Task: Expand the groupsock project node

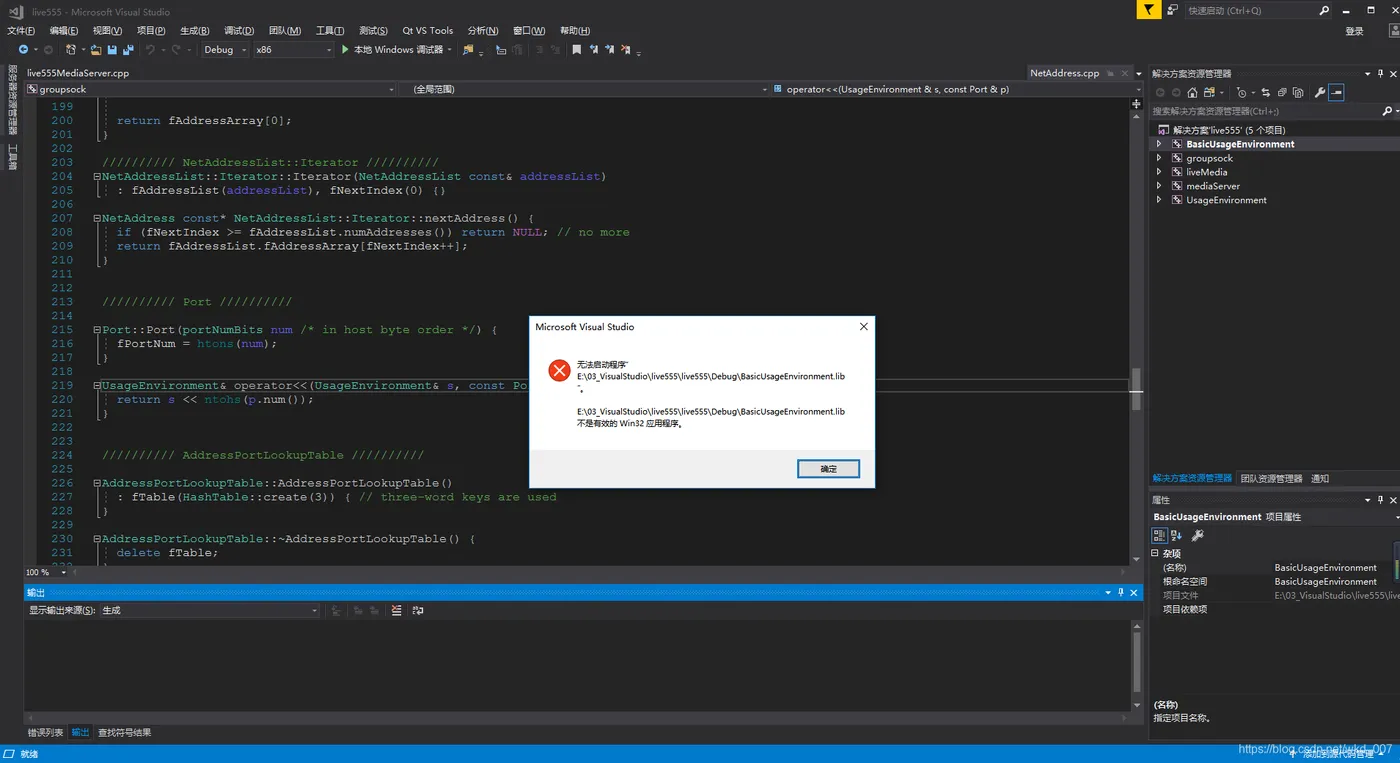Action: point(1159,158)
